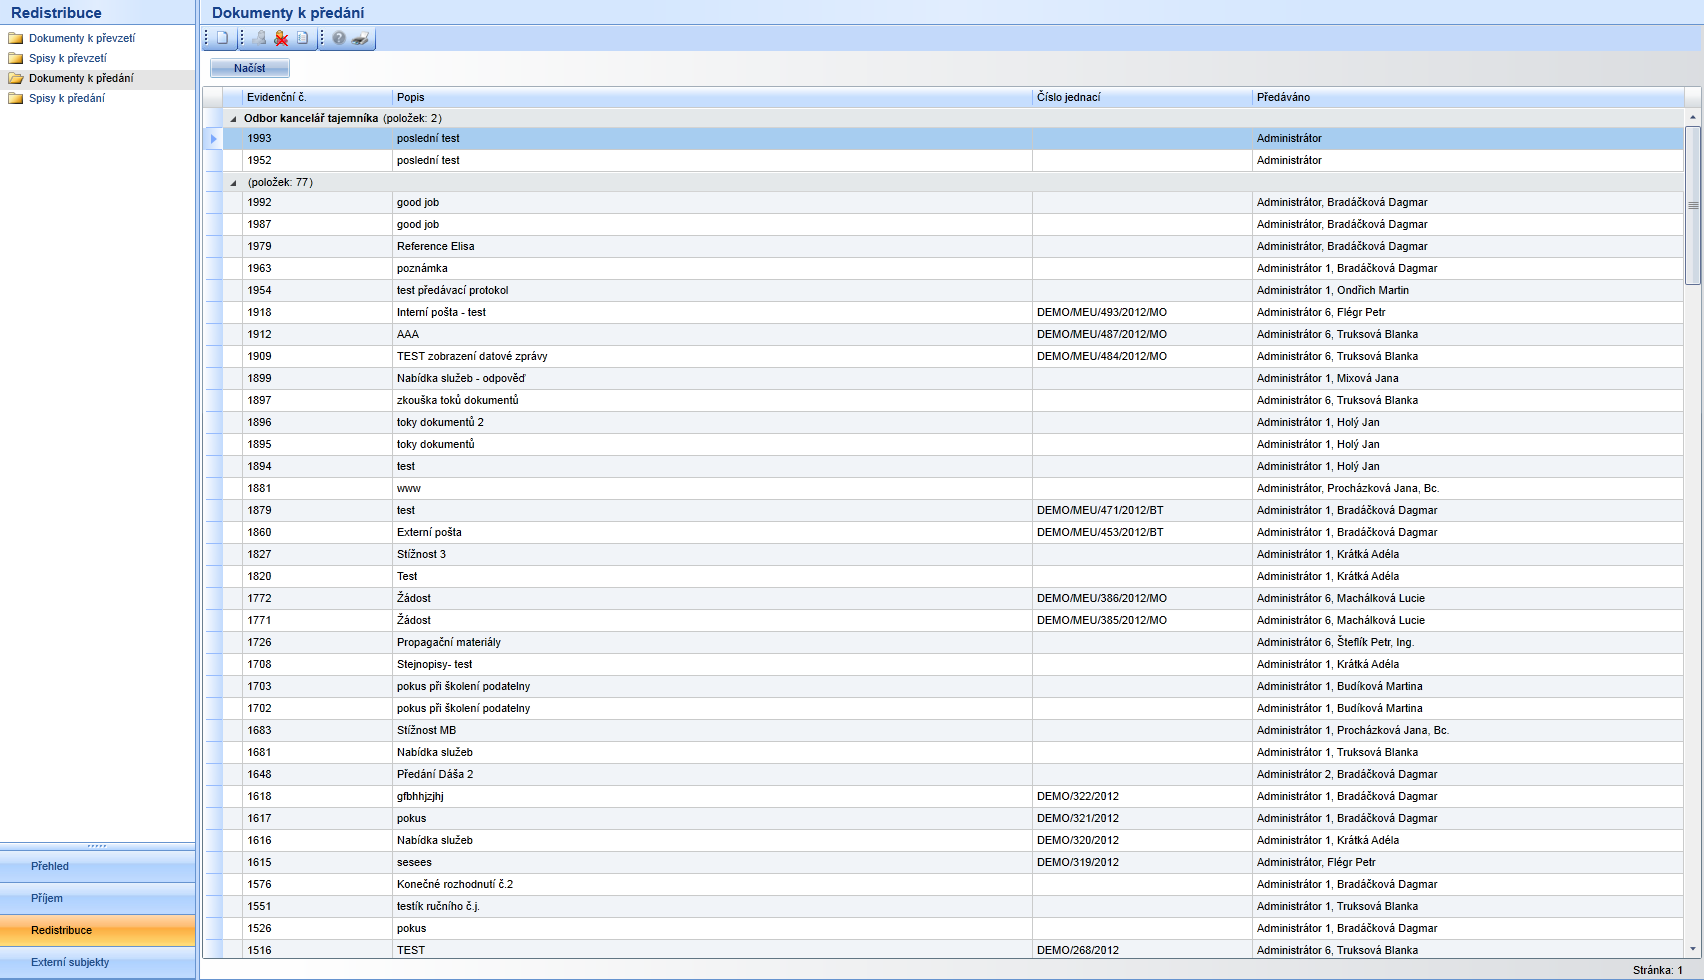Sort by Evidenční č. column header
1704x980 pixels.
pyautogui.click(x=318, y=97)
